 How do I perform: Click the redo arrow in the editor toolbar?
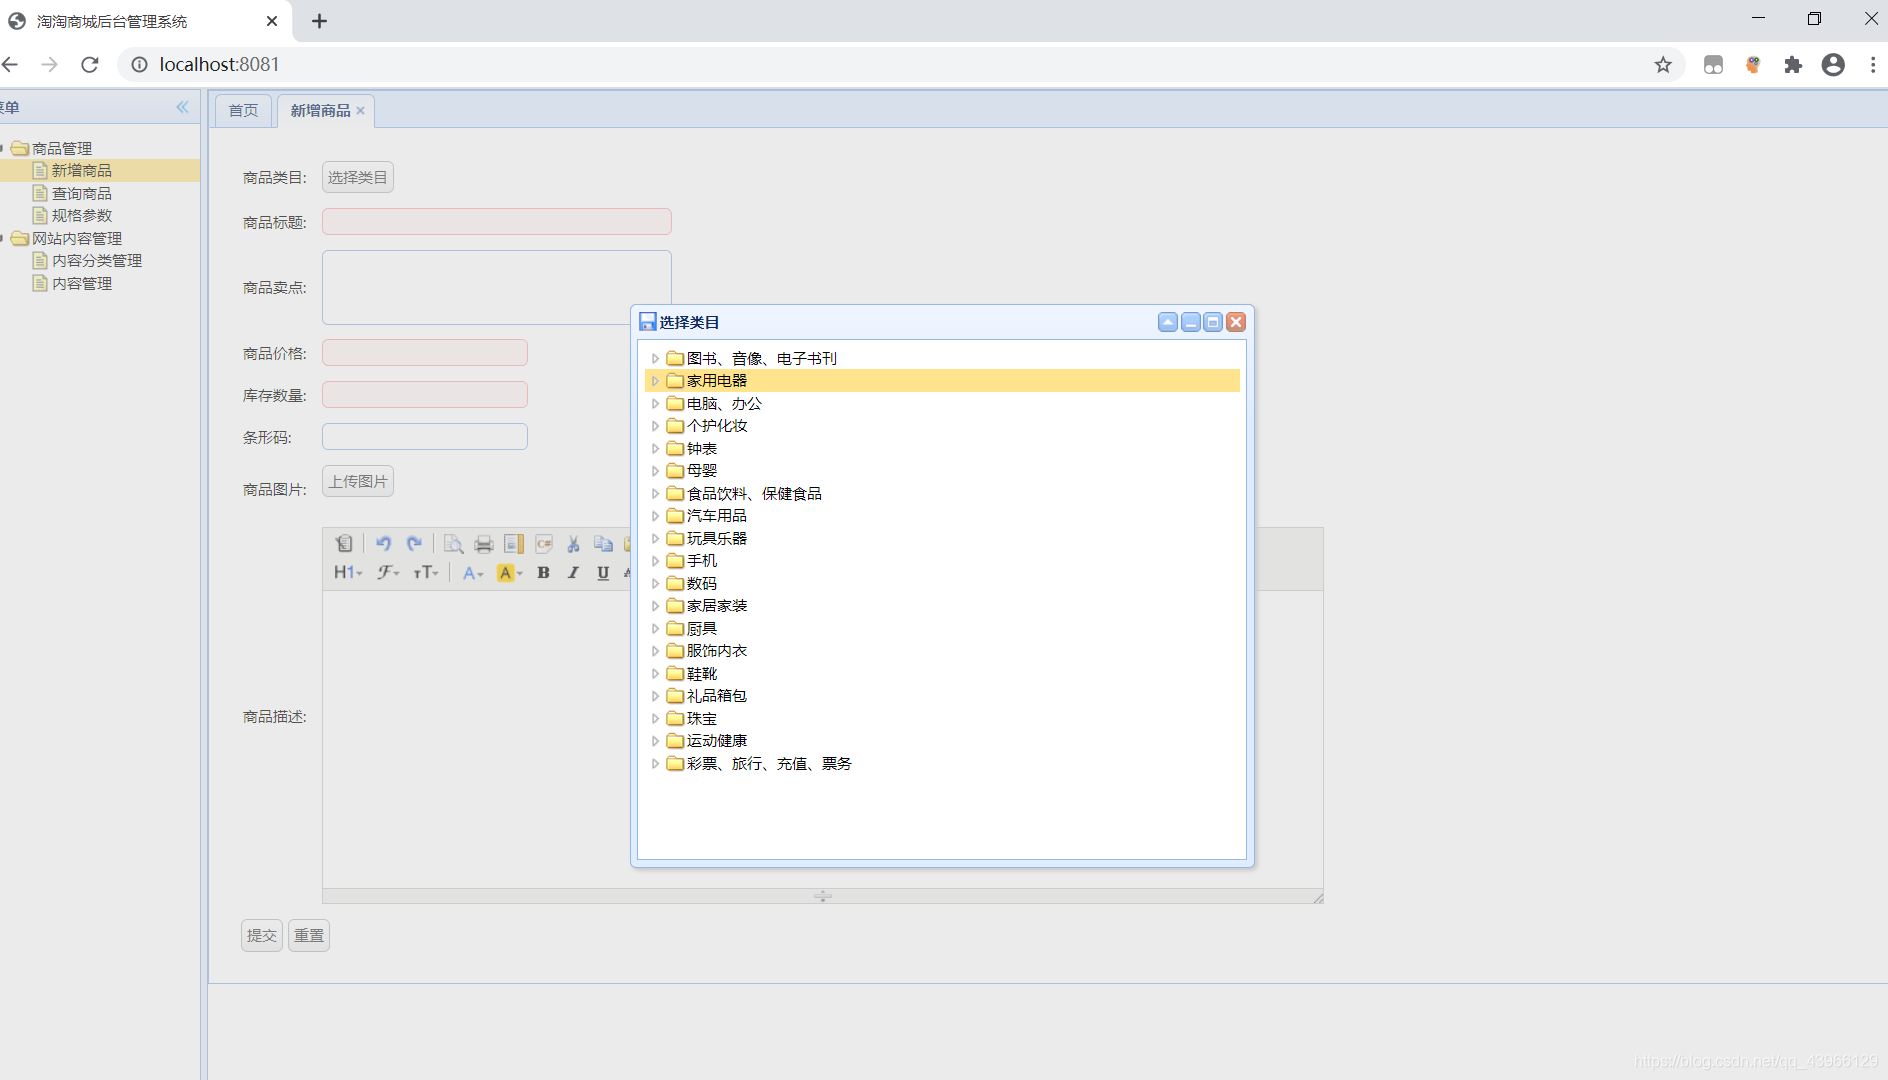point(414,544)
